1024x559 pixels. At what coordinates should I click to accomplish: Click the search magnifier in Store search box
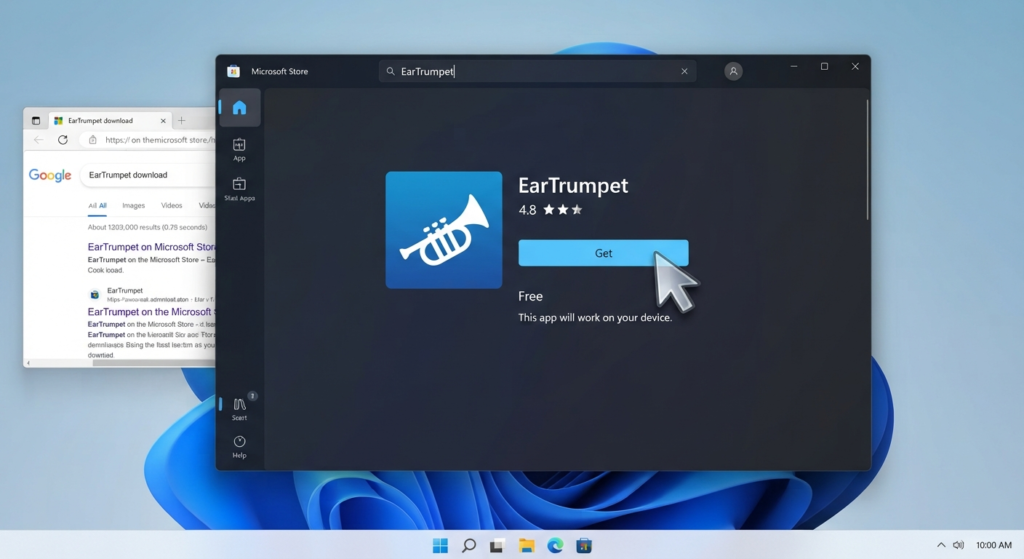click(x=390, y=71)
